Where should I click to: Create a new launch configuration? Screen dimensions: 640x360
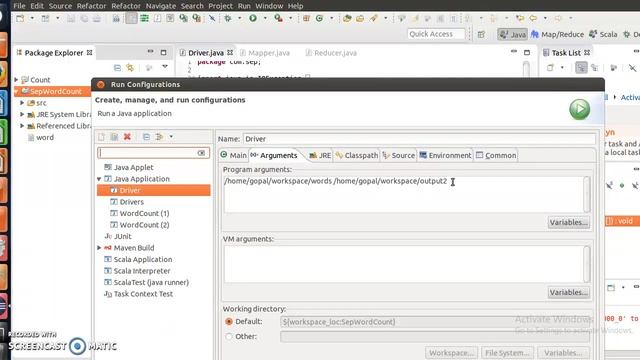[x=101, y=137]
